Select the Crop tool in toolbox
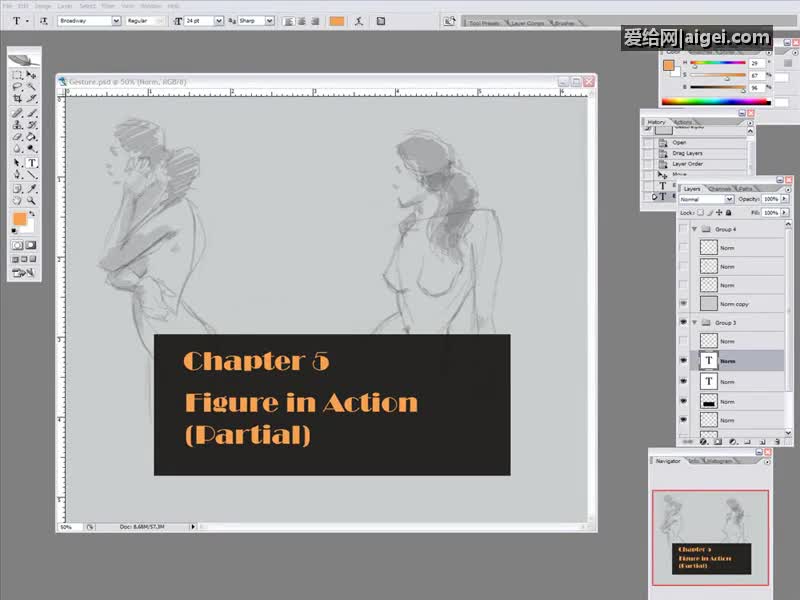 [x=18, y=98]
